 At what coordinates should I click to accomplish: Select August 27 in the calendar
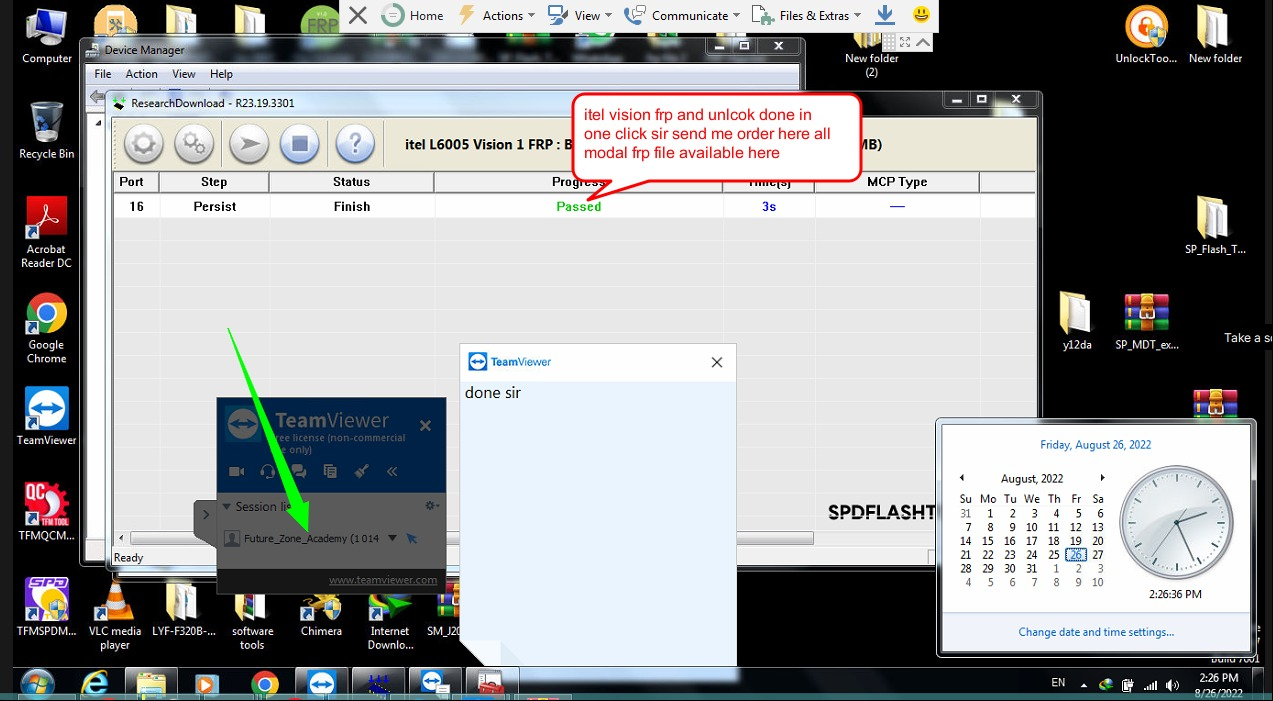click(x=1097, y=555)
